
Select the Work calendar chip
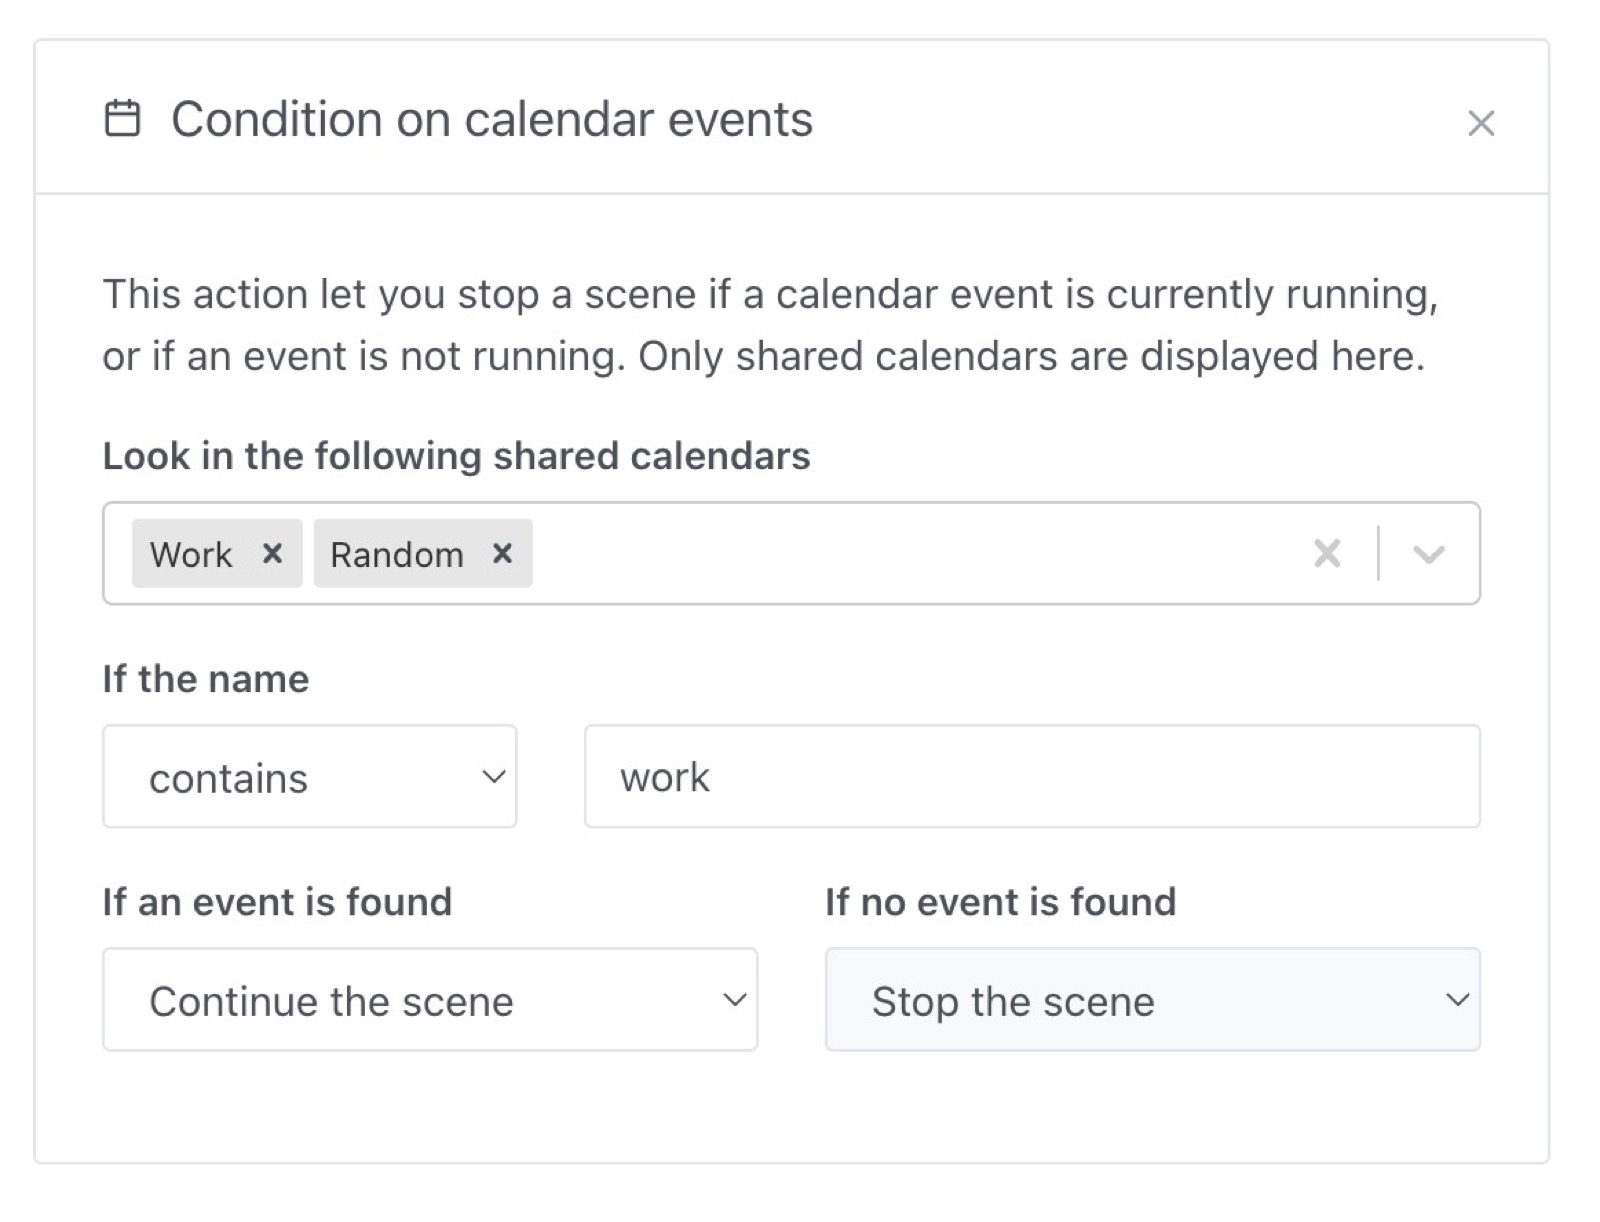(195, 553)
